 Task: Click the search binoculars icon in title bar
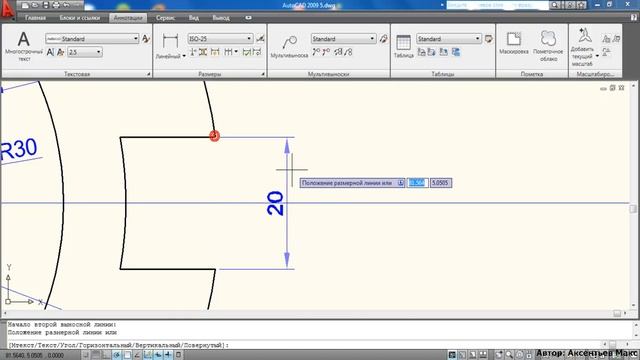coord(556,5)
